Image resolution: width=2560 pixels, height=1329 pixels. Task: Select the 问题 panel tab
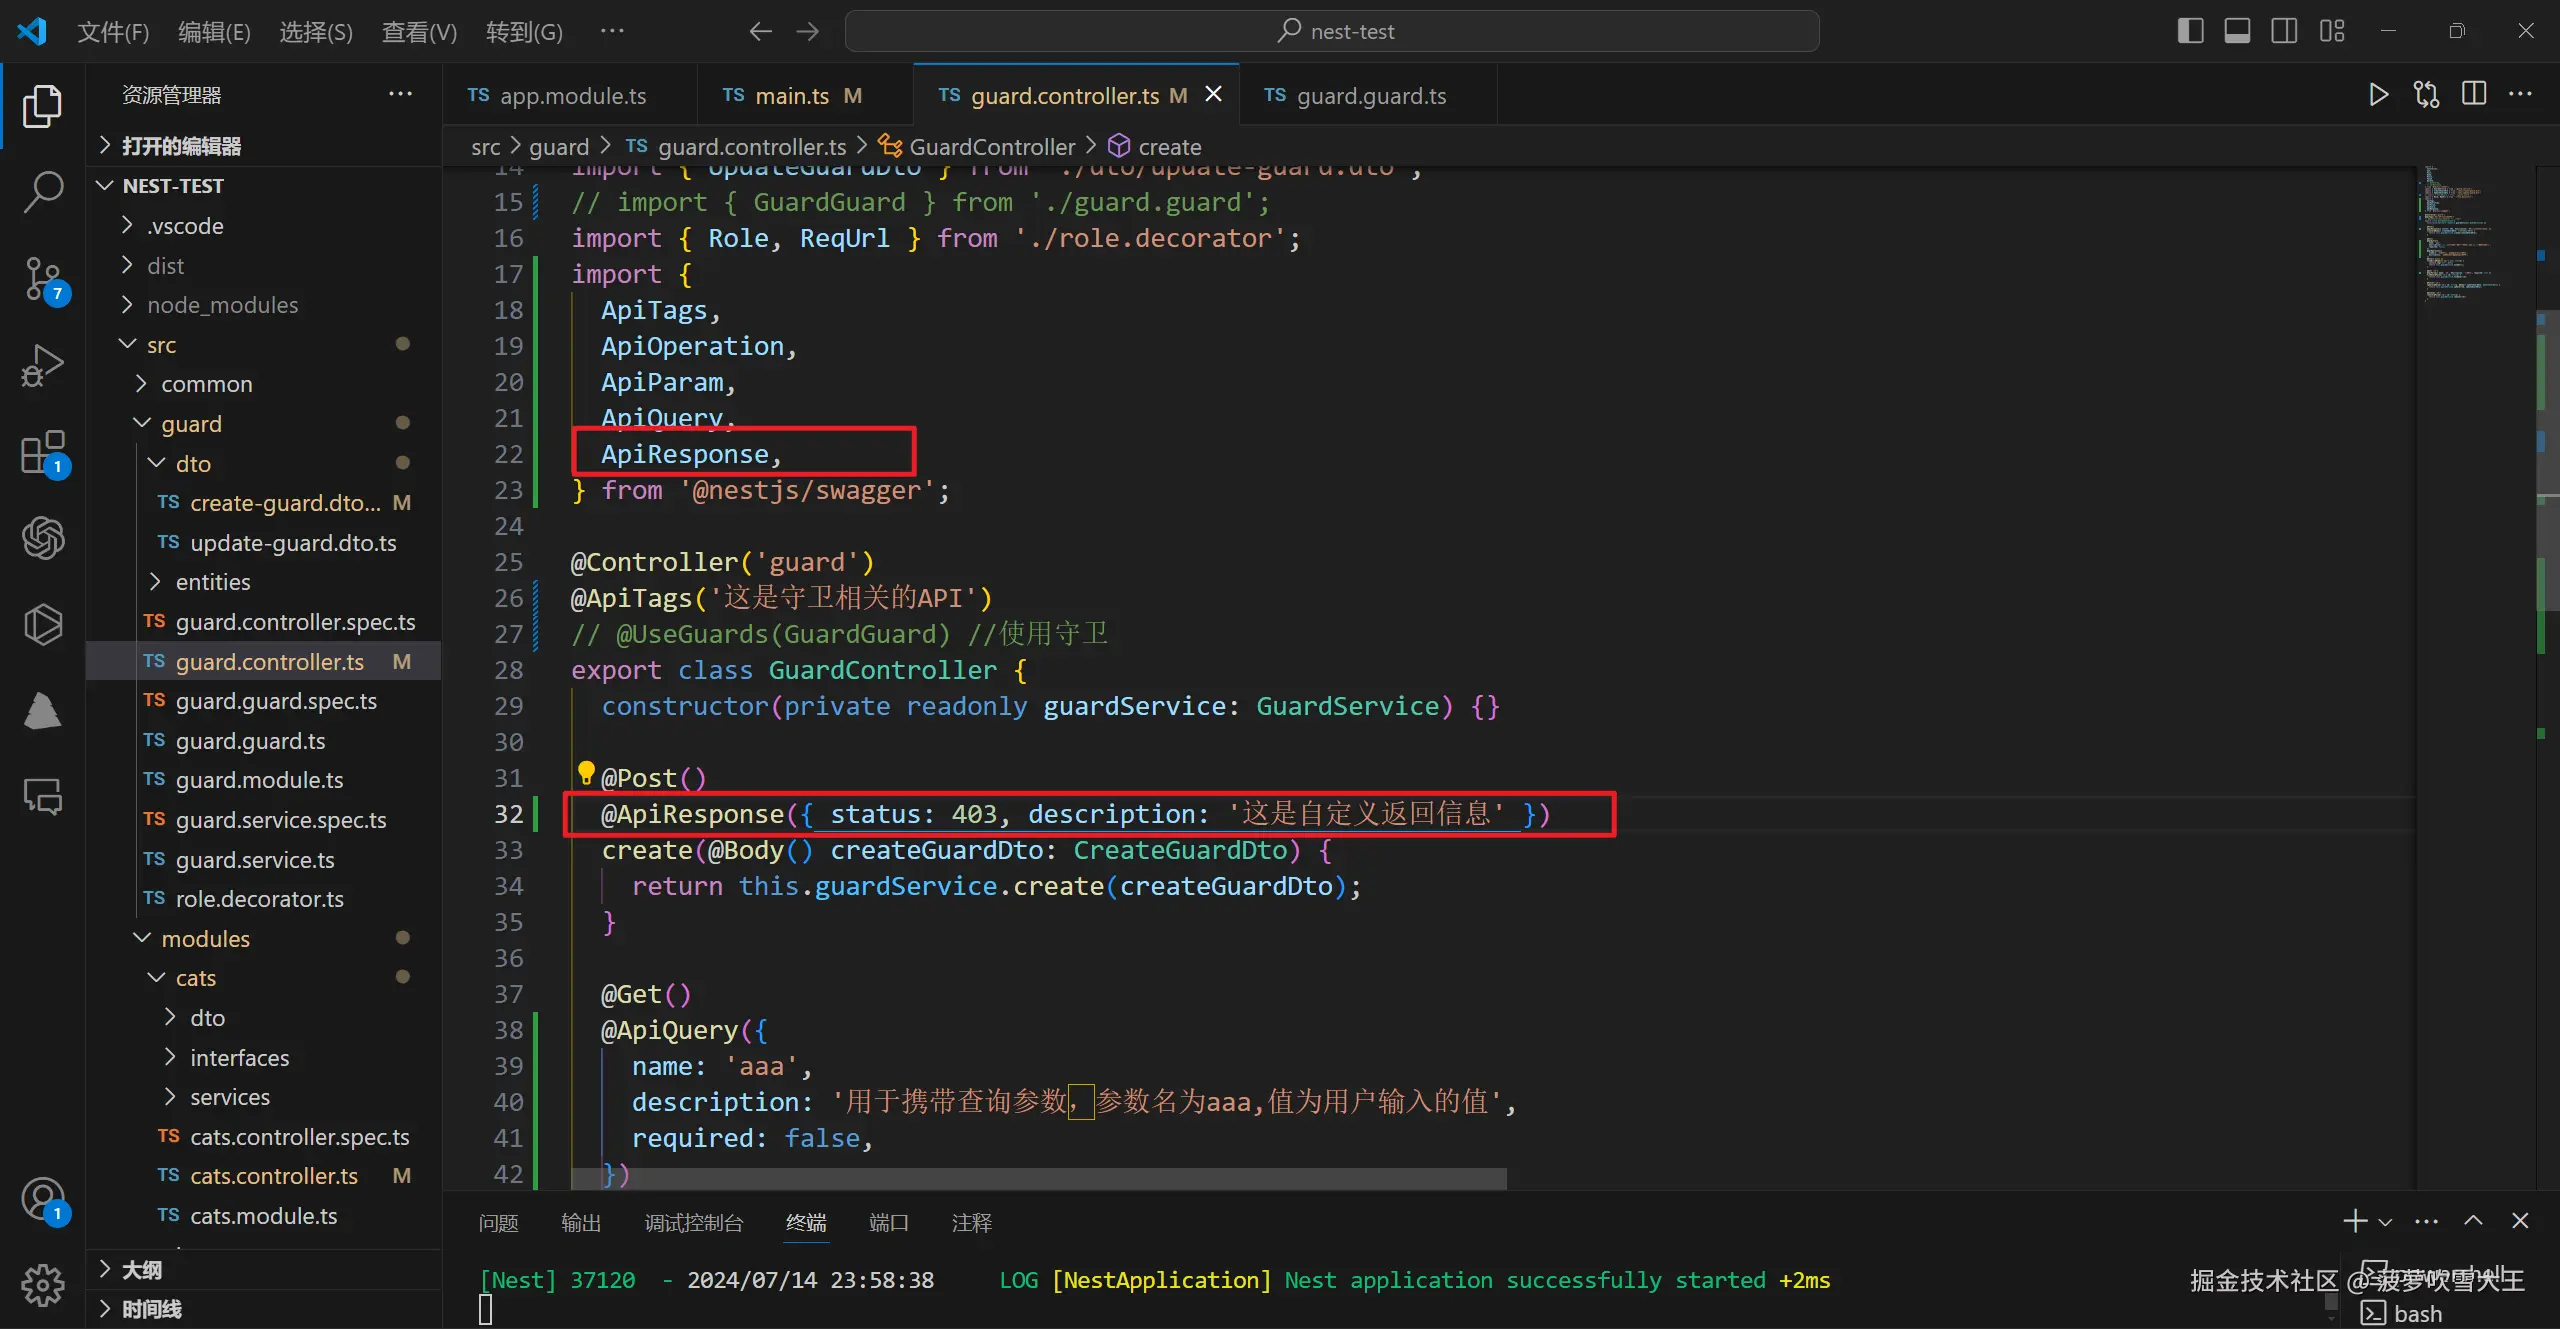498,1222
